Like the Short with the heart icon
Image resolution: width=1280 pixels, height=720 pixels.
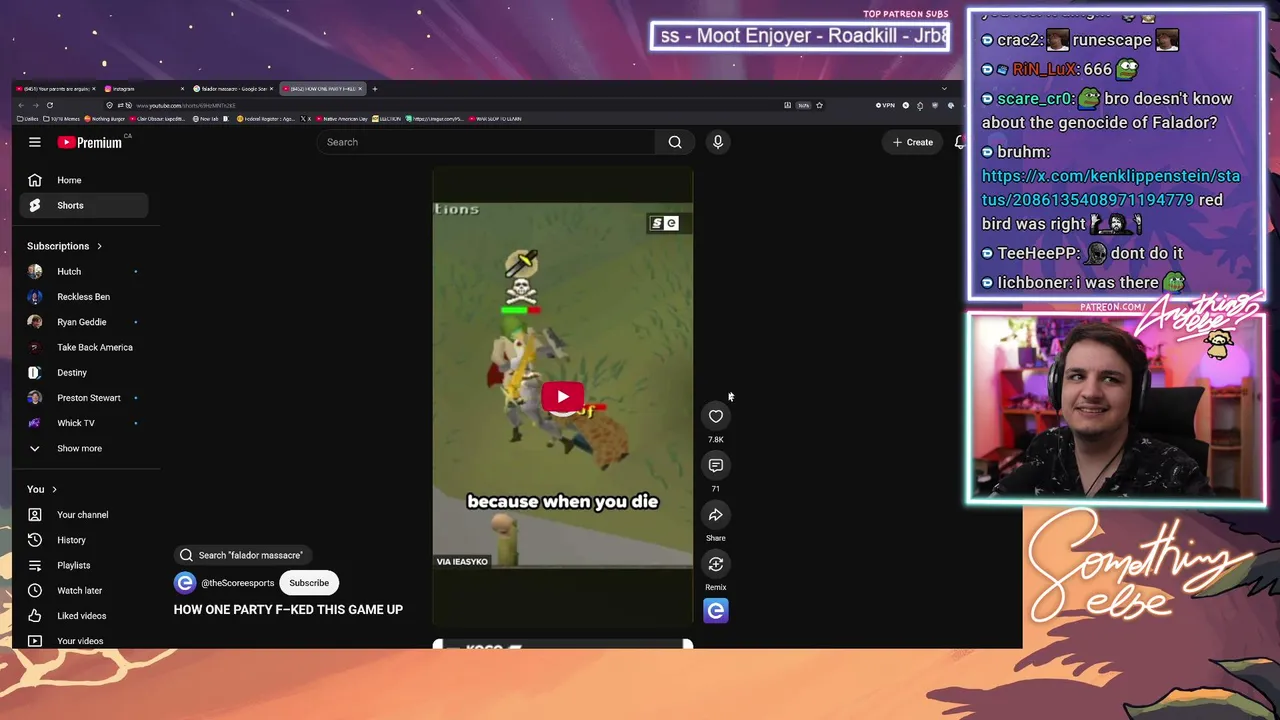(x=716, y=416)
